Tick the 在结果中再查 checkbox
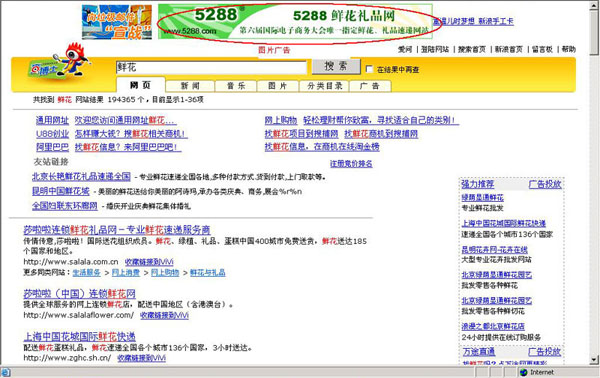Image resolution: width=600 pixels, height=378 pixels. [x=369, y=69]
